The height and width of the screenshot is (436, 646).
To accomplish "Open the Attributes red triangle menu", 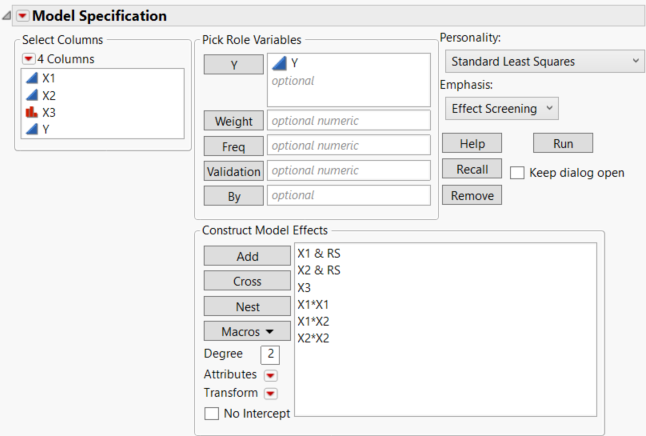I will (269, 374).
